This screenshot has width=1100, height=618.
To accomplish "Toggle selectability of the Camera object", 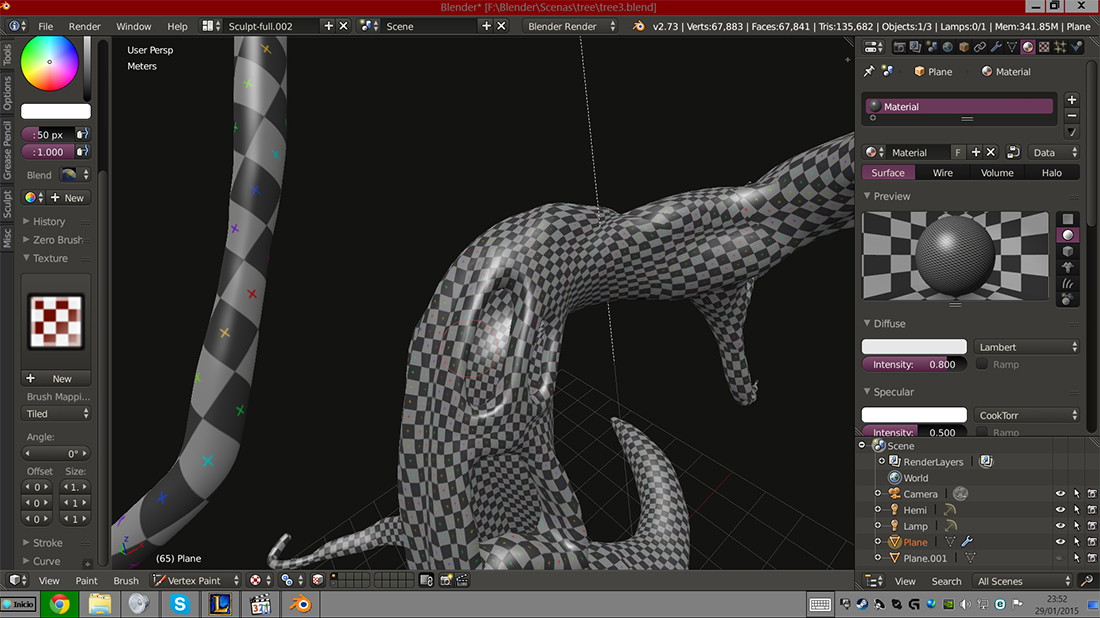I will tap(1077, 495).
